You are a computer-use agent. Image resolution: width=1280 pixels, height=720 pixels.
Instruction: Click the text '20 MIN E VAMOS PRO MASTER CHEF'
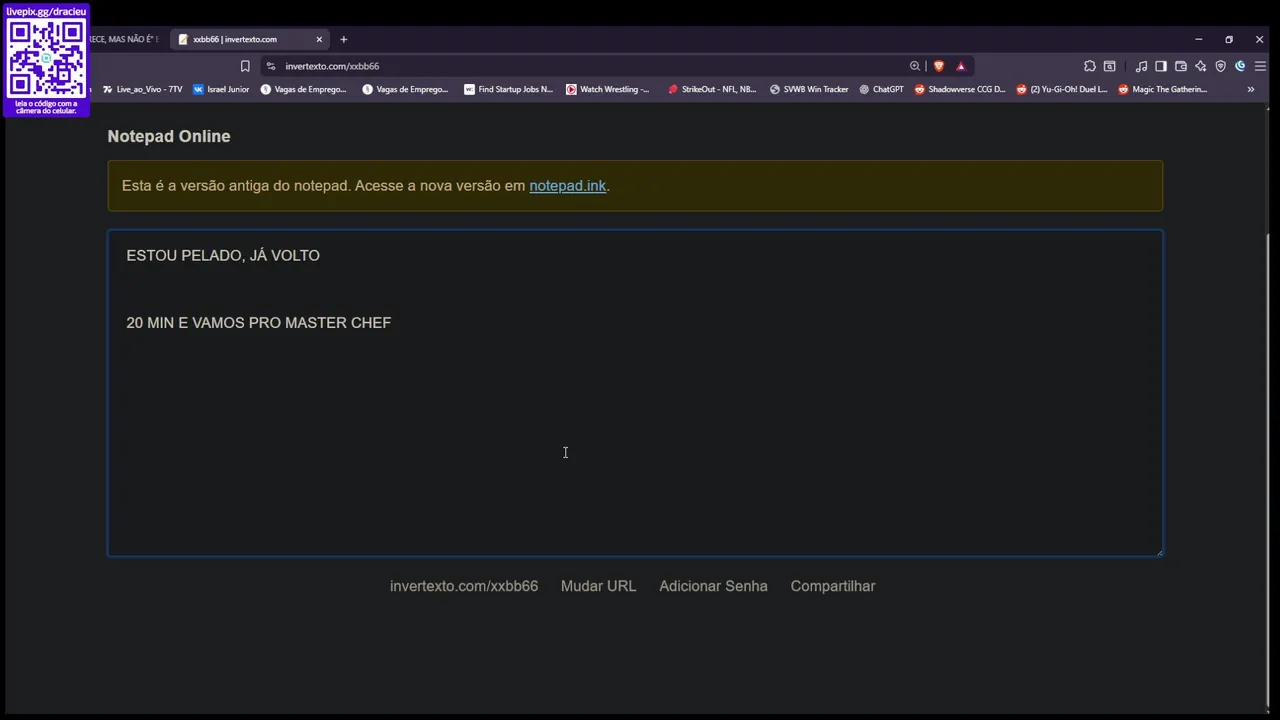(259, 323)
